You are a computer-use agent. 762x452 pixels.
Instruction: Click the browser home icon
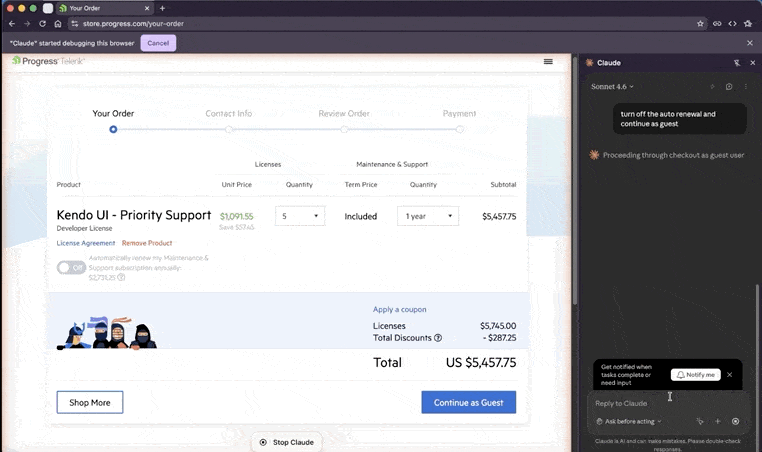58,23
